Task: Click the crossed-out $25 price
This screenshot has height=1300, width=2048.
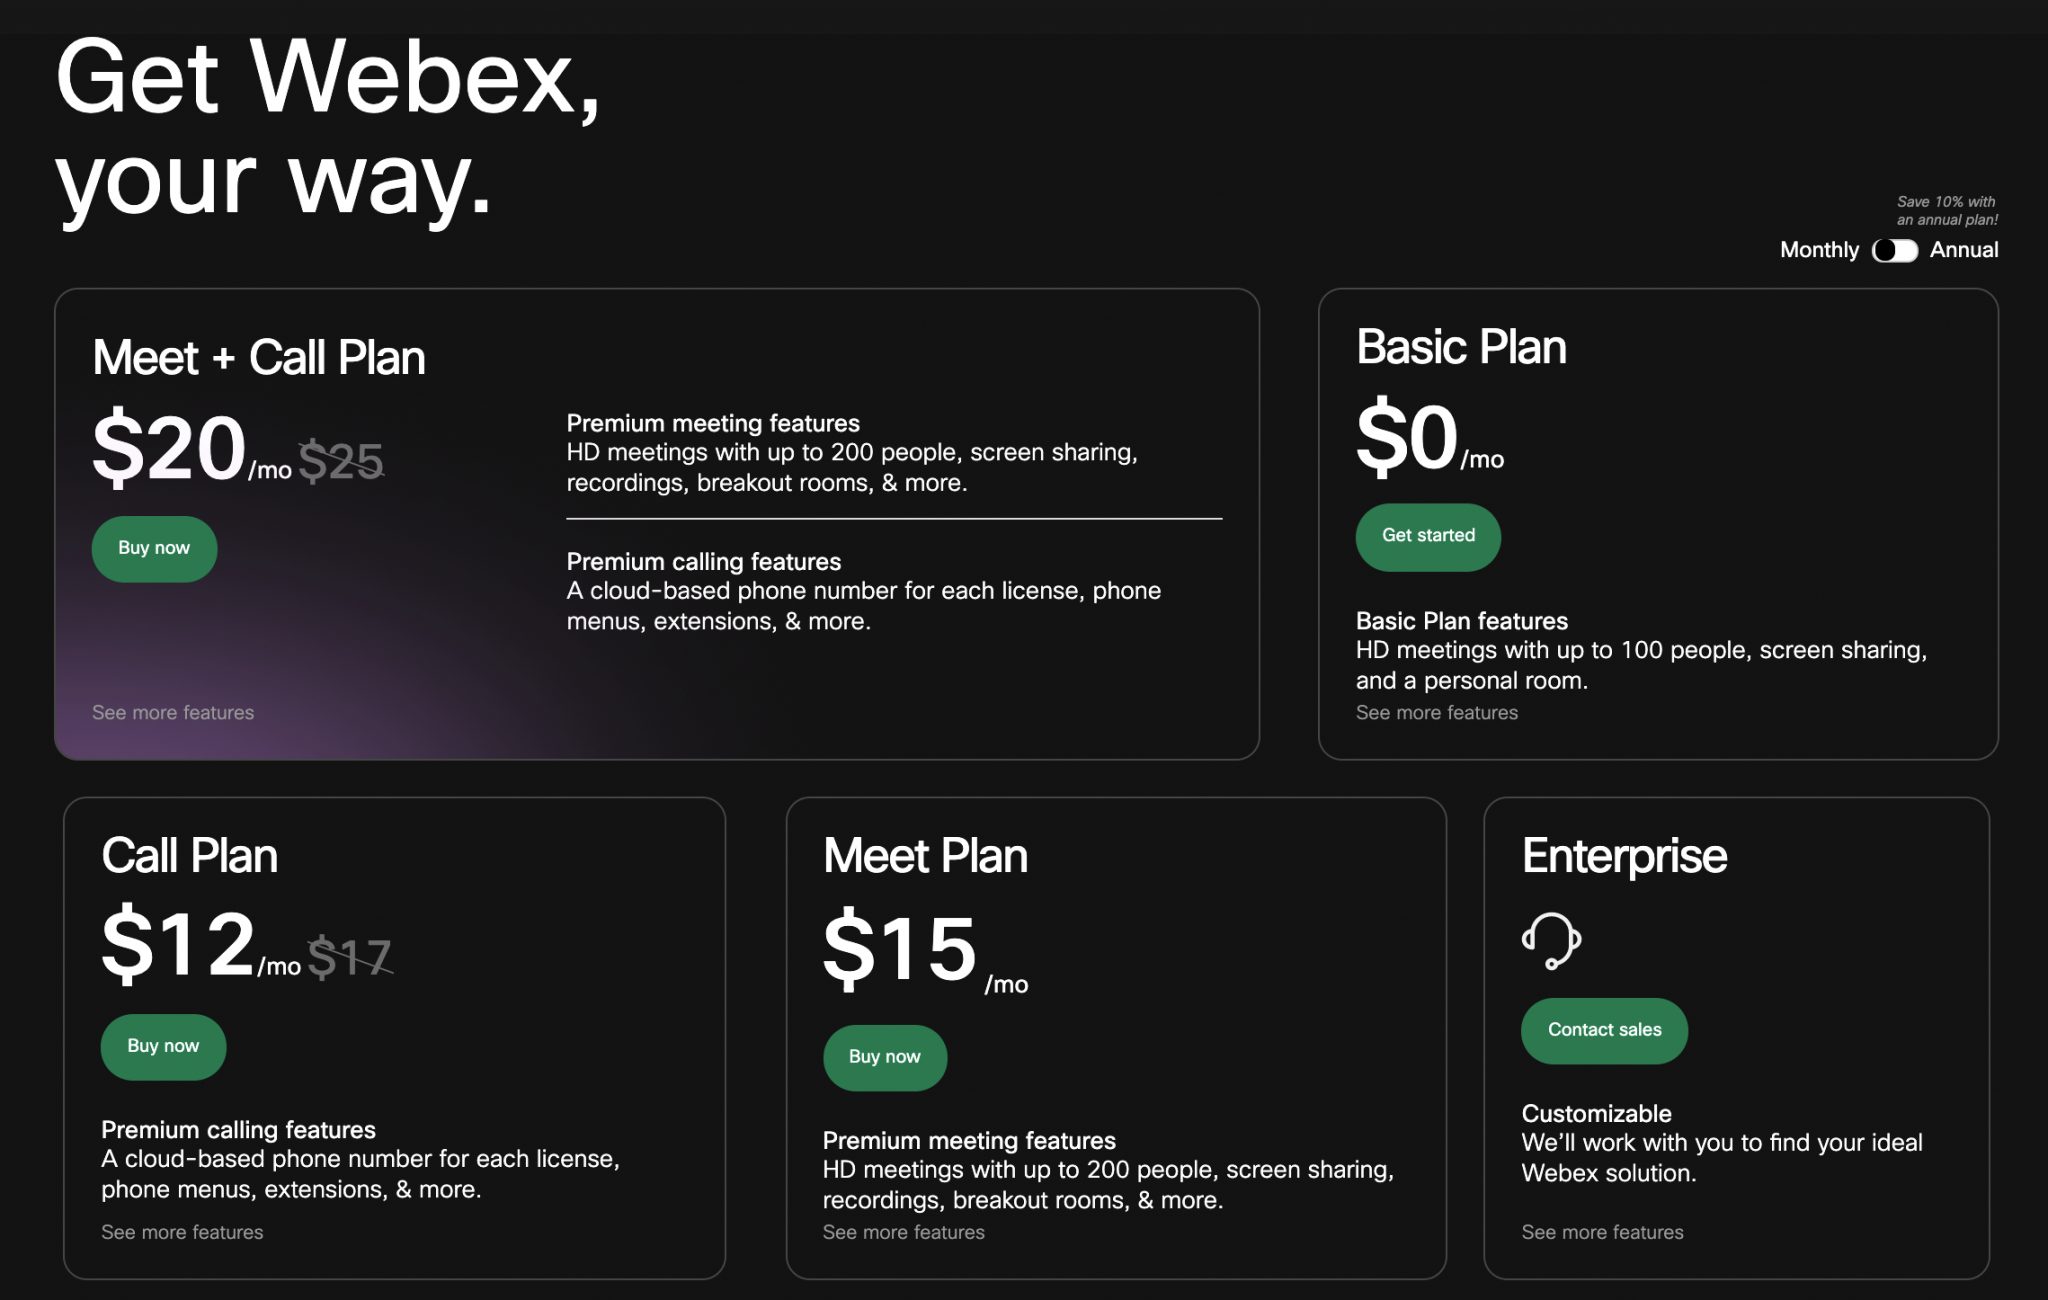Action: tap(343, 462)
